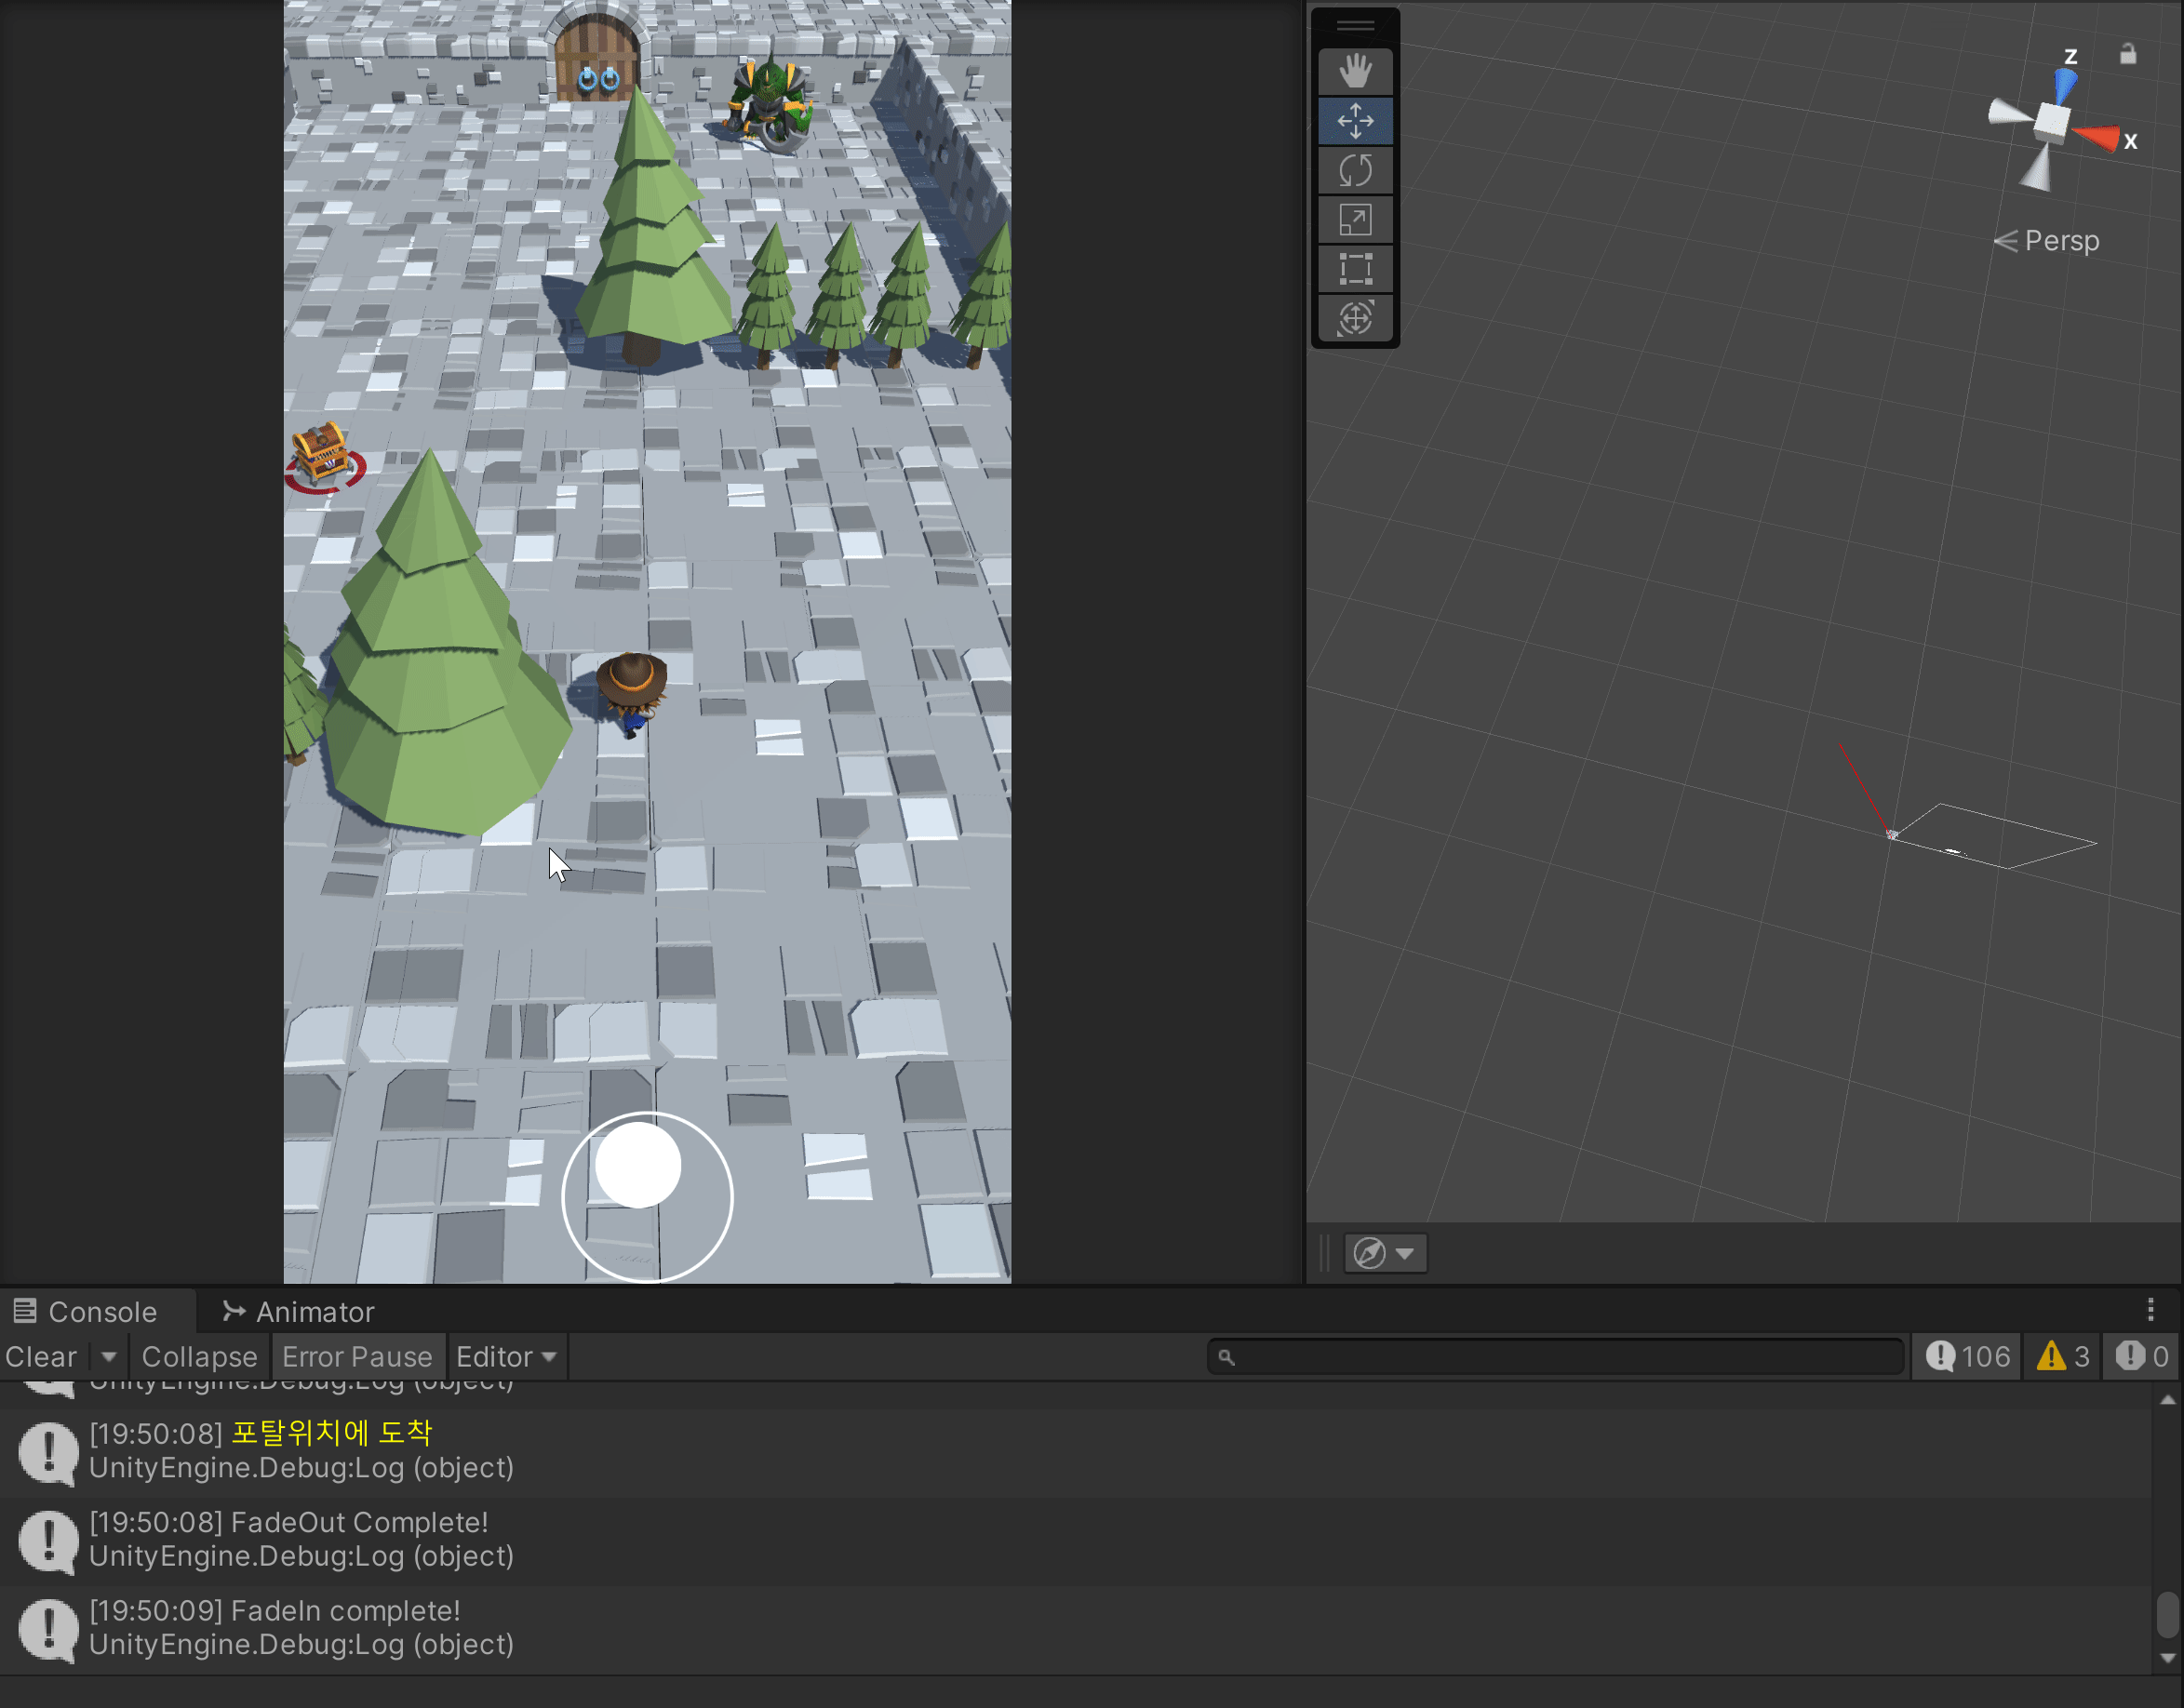Toggle info message filter showing 106

tap(1967, 1357)
